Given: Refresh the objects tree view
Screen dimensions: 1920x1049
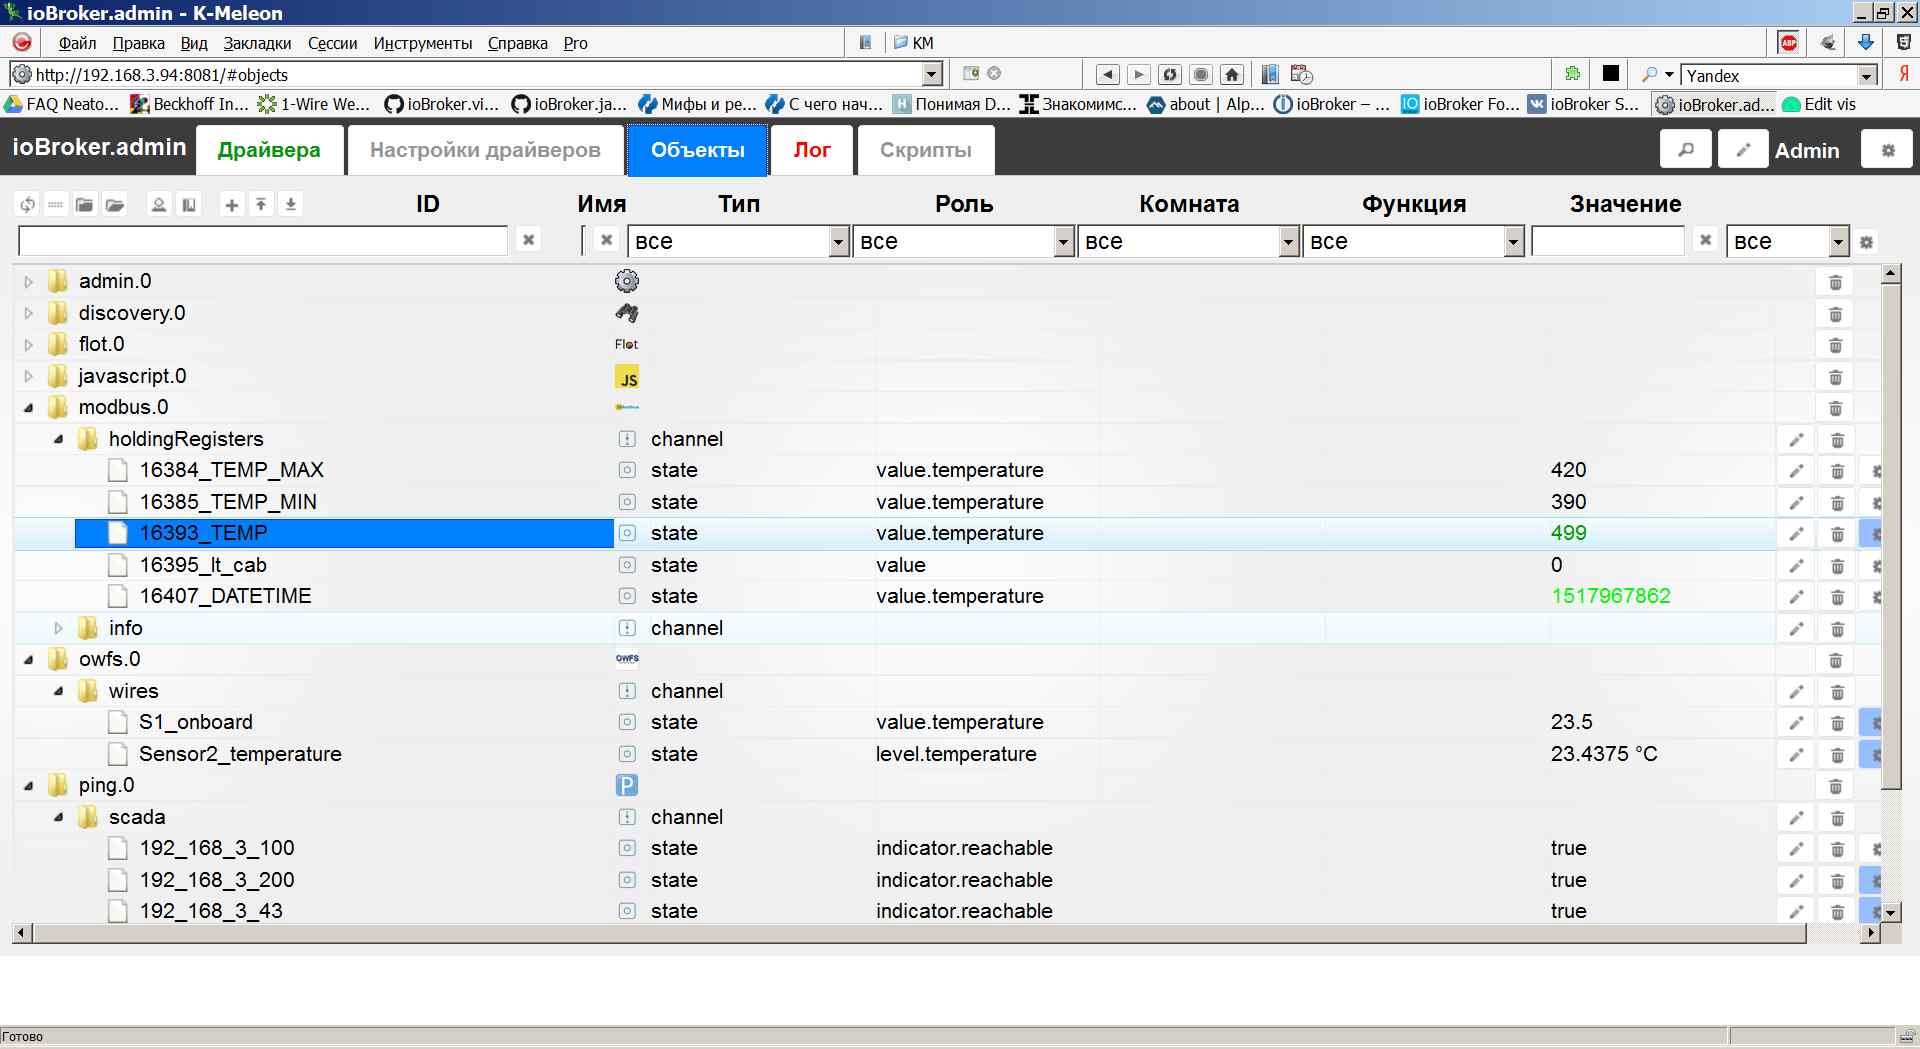Looking at the screenshot, I should [x=28, y=205].
